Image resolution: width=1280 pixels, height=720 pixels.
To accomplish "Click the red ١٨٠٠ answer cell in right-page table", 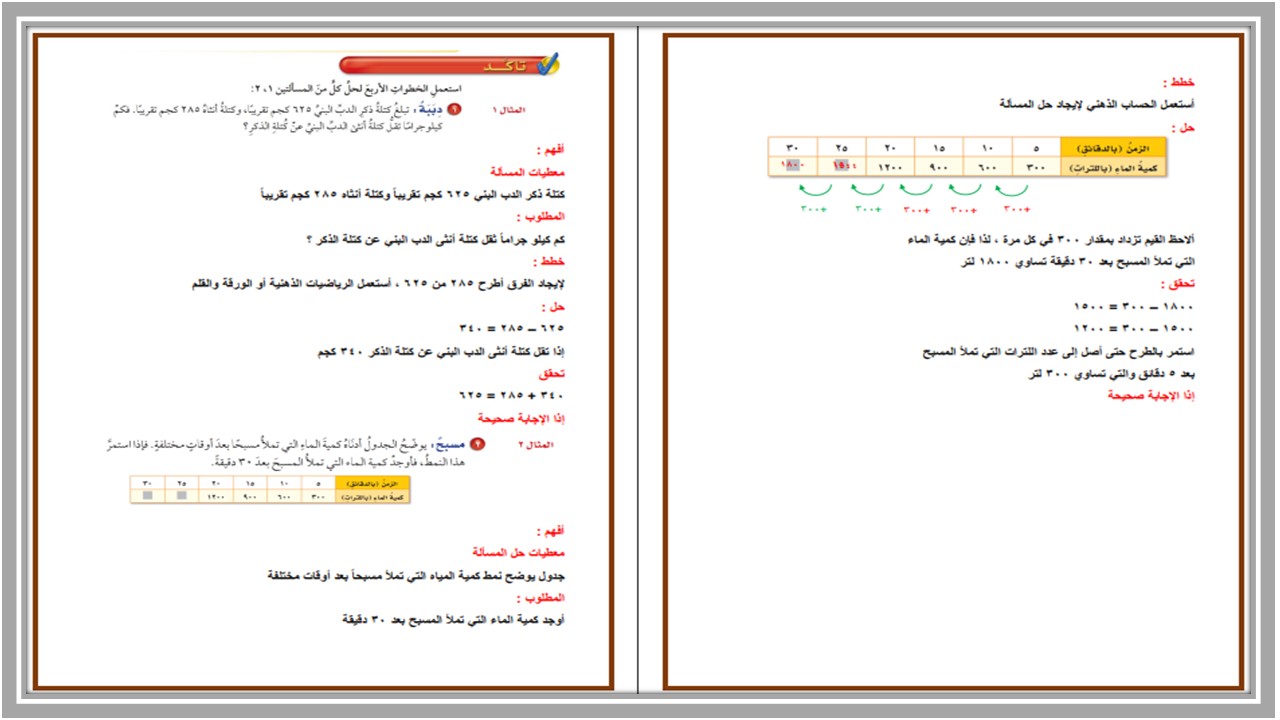I will [793, 167].
